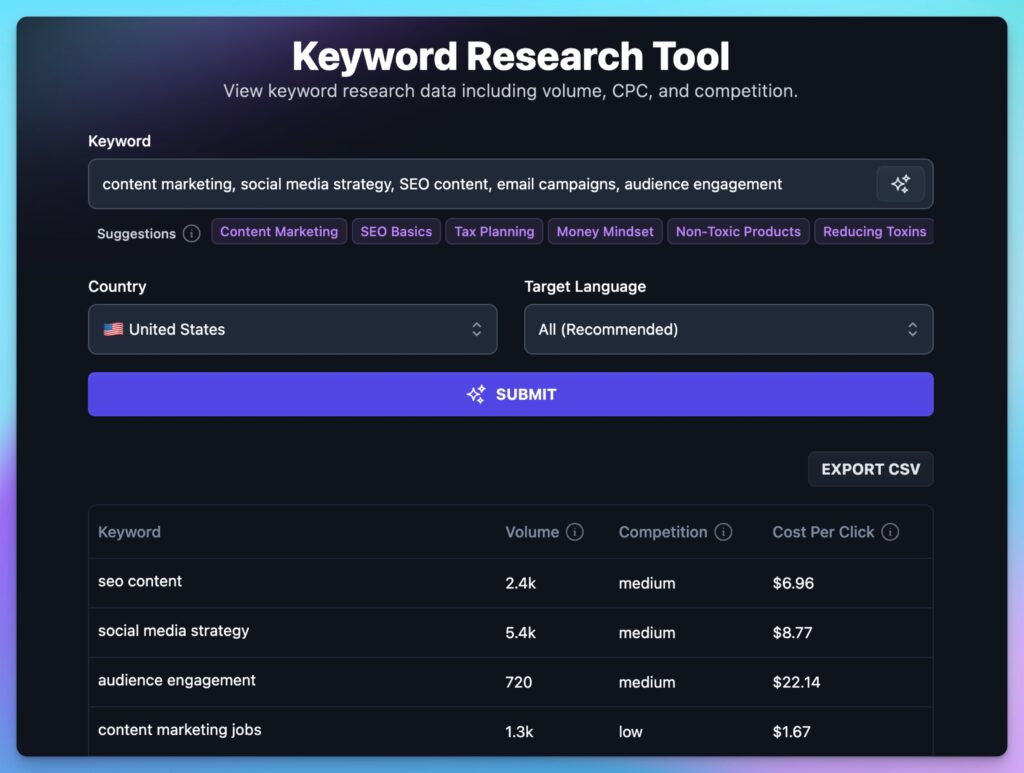Select the Money Mindset suggestion
This screenshot has width=1024, height=773.
tap(605, 231)
